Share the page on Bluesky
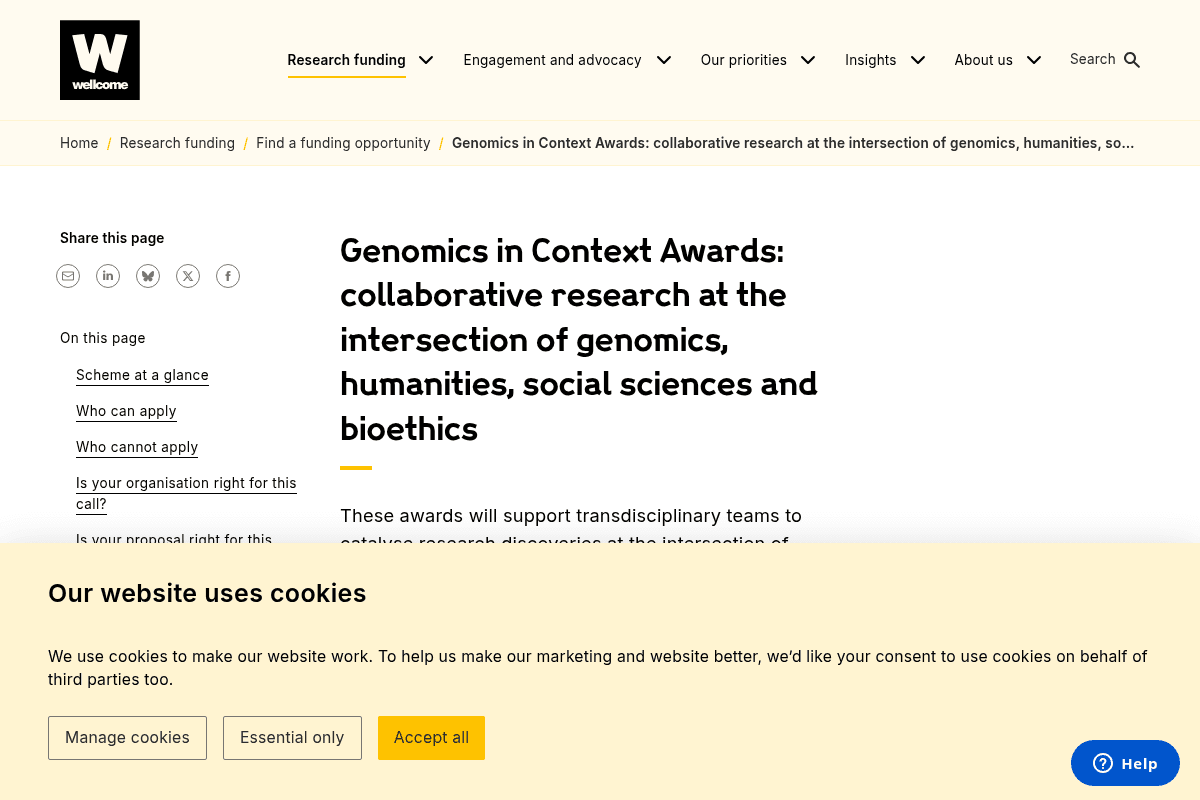 coord(148,276)
